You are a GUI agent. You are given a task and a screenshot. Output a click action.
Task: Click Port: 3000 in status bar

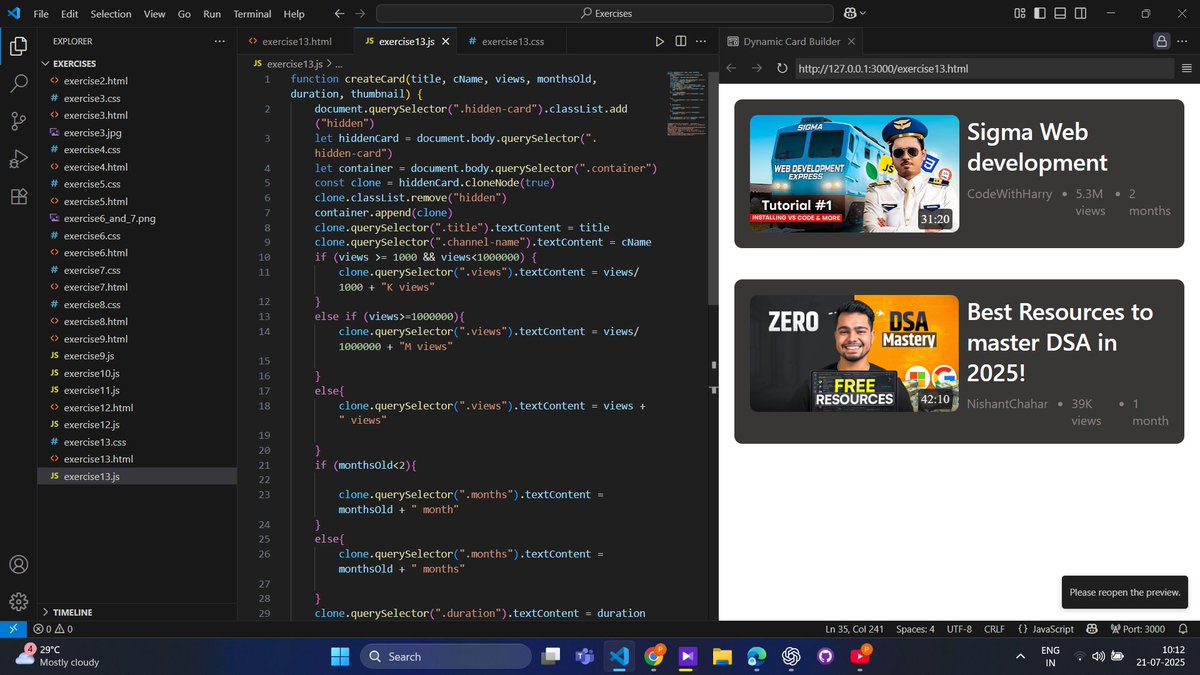(1136, 629)
